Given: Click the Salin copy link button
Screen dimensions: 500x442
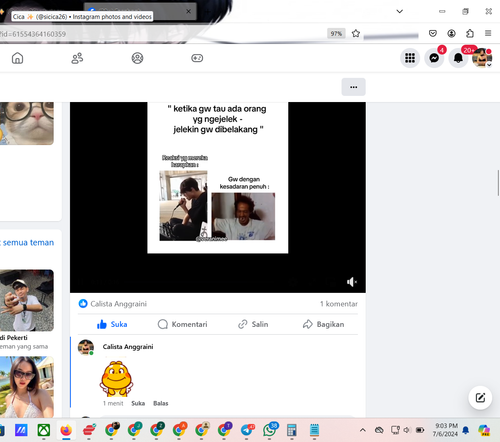Looking at the screenshot, I should click(x=253, y=324).
